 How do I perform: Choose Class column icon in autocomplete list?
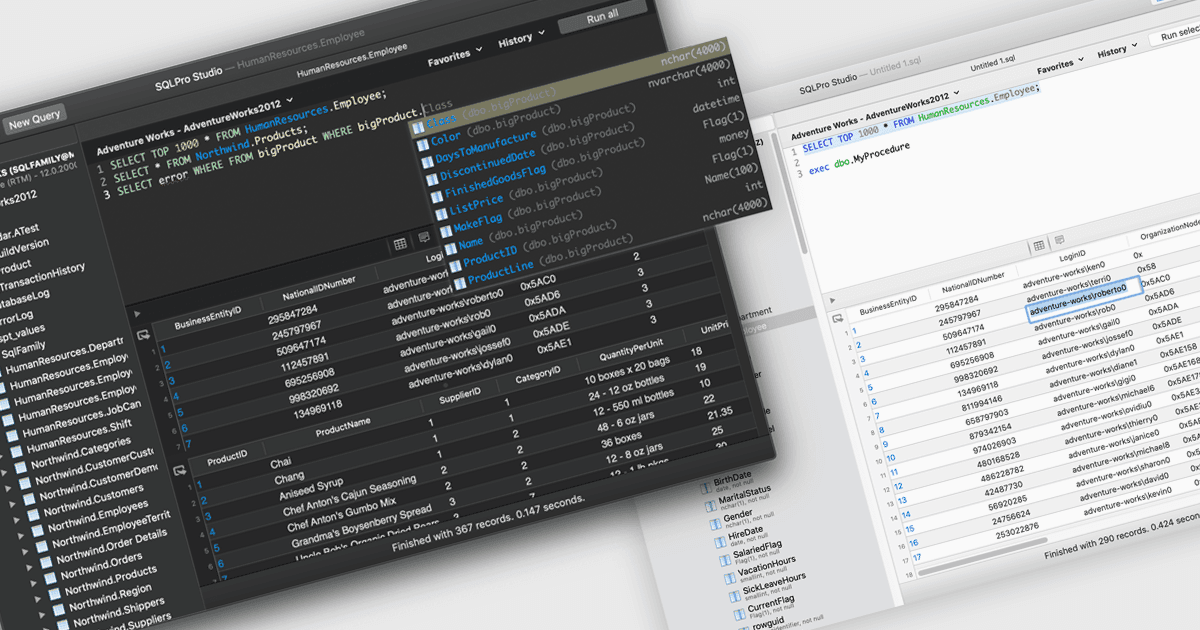(418, 128)
